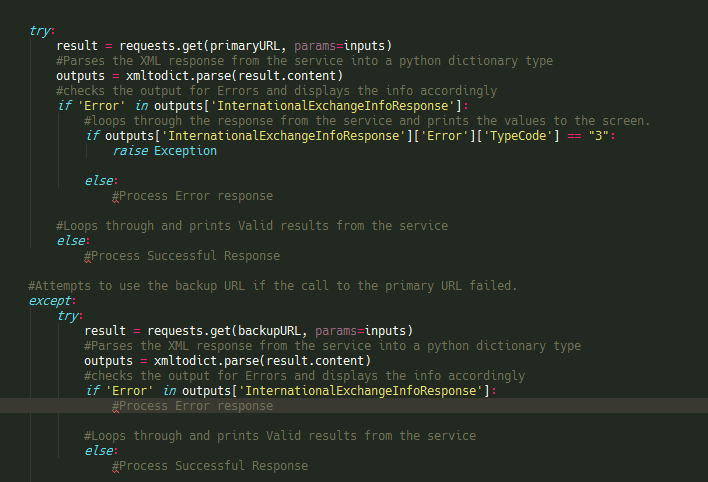Screen dimensions: 708x482
Task: Click first '#Process Error response' comment
Action: click(192, 196)
